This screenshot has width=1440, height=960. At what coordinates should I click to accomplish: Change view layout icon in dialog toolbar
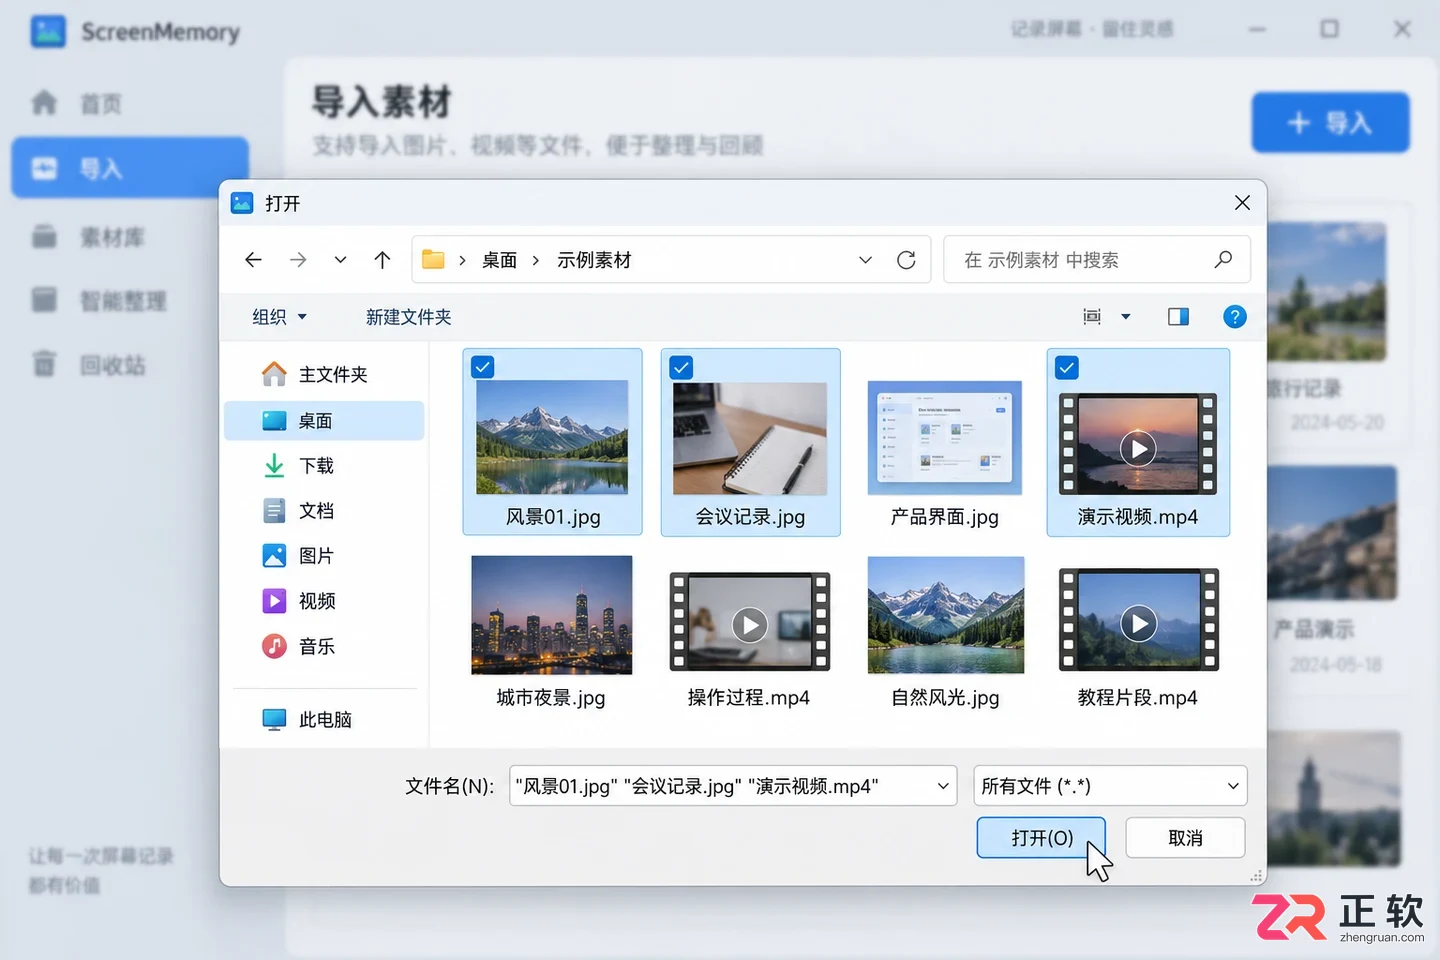pyautogui.click(x=1092, y=317)
